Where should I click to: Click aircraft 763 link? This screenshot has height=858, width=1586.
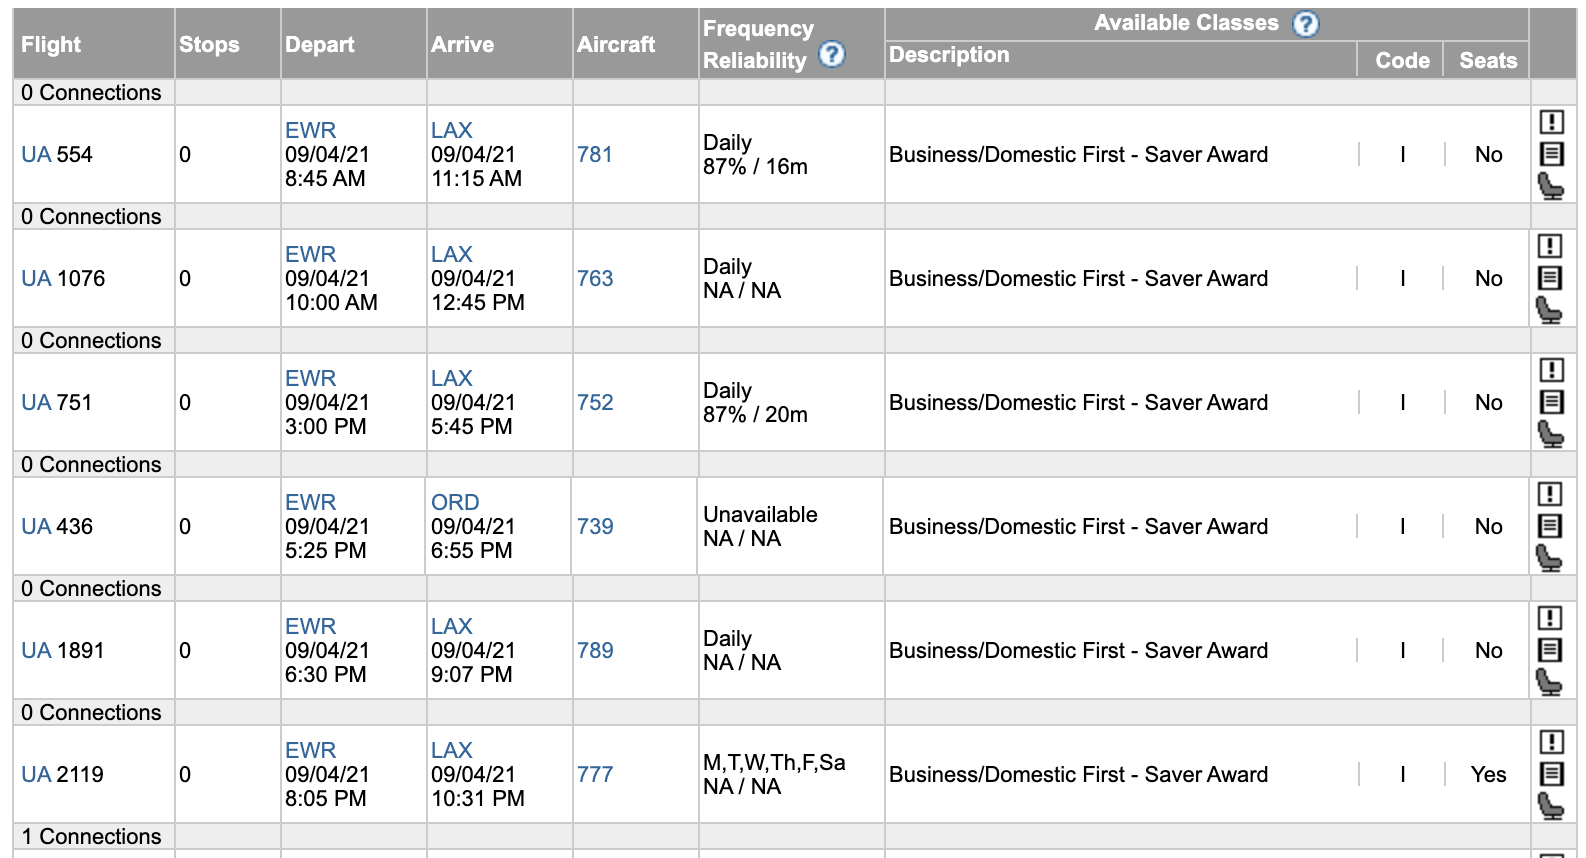[595, 279]
